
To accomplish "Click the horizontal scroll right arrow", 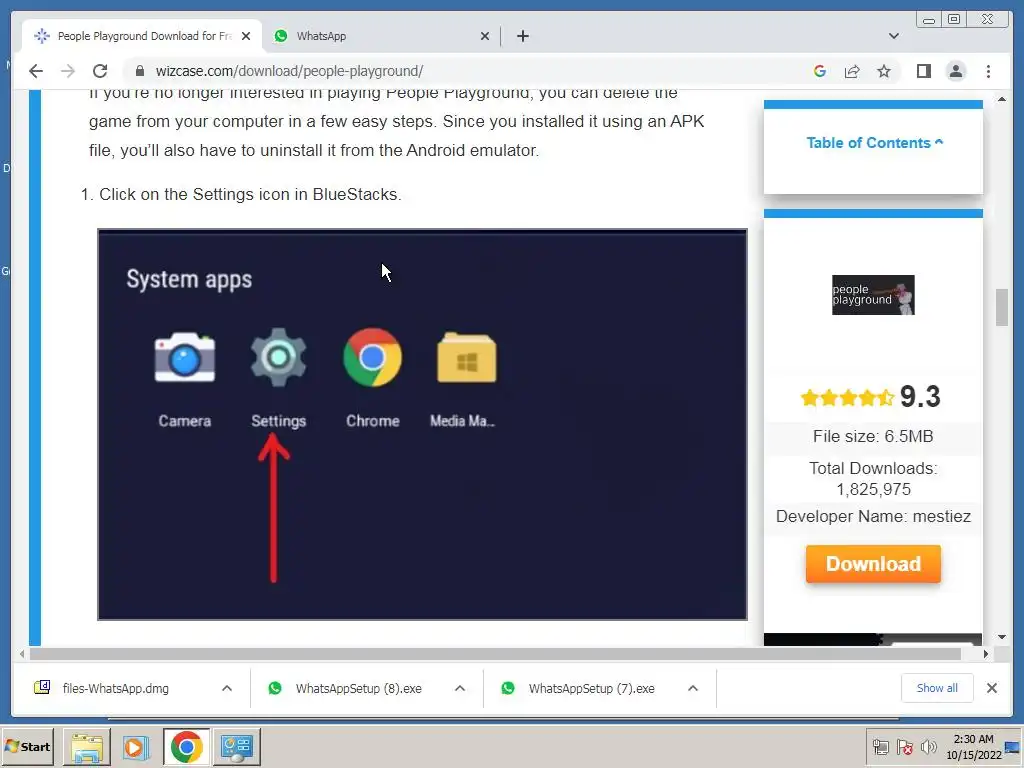I will point(985,654).
